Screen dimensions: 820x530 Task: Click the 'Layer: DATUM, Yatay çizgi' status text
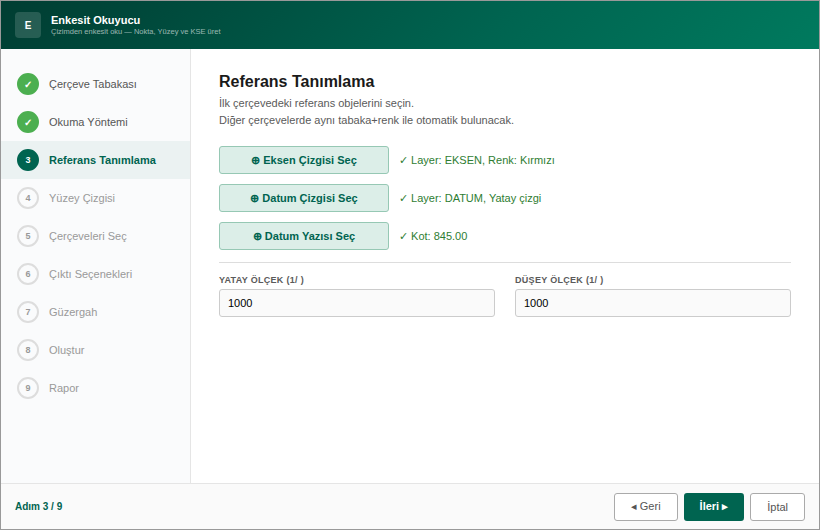[470, 198]
